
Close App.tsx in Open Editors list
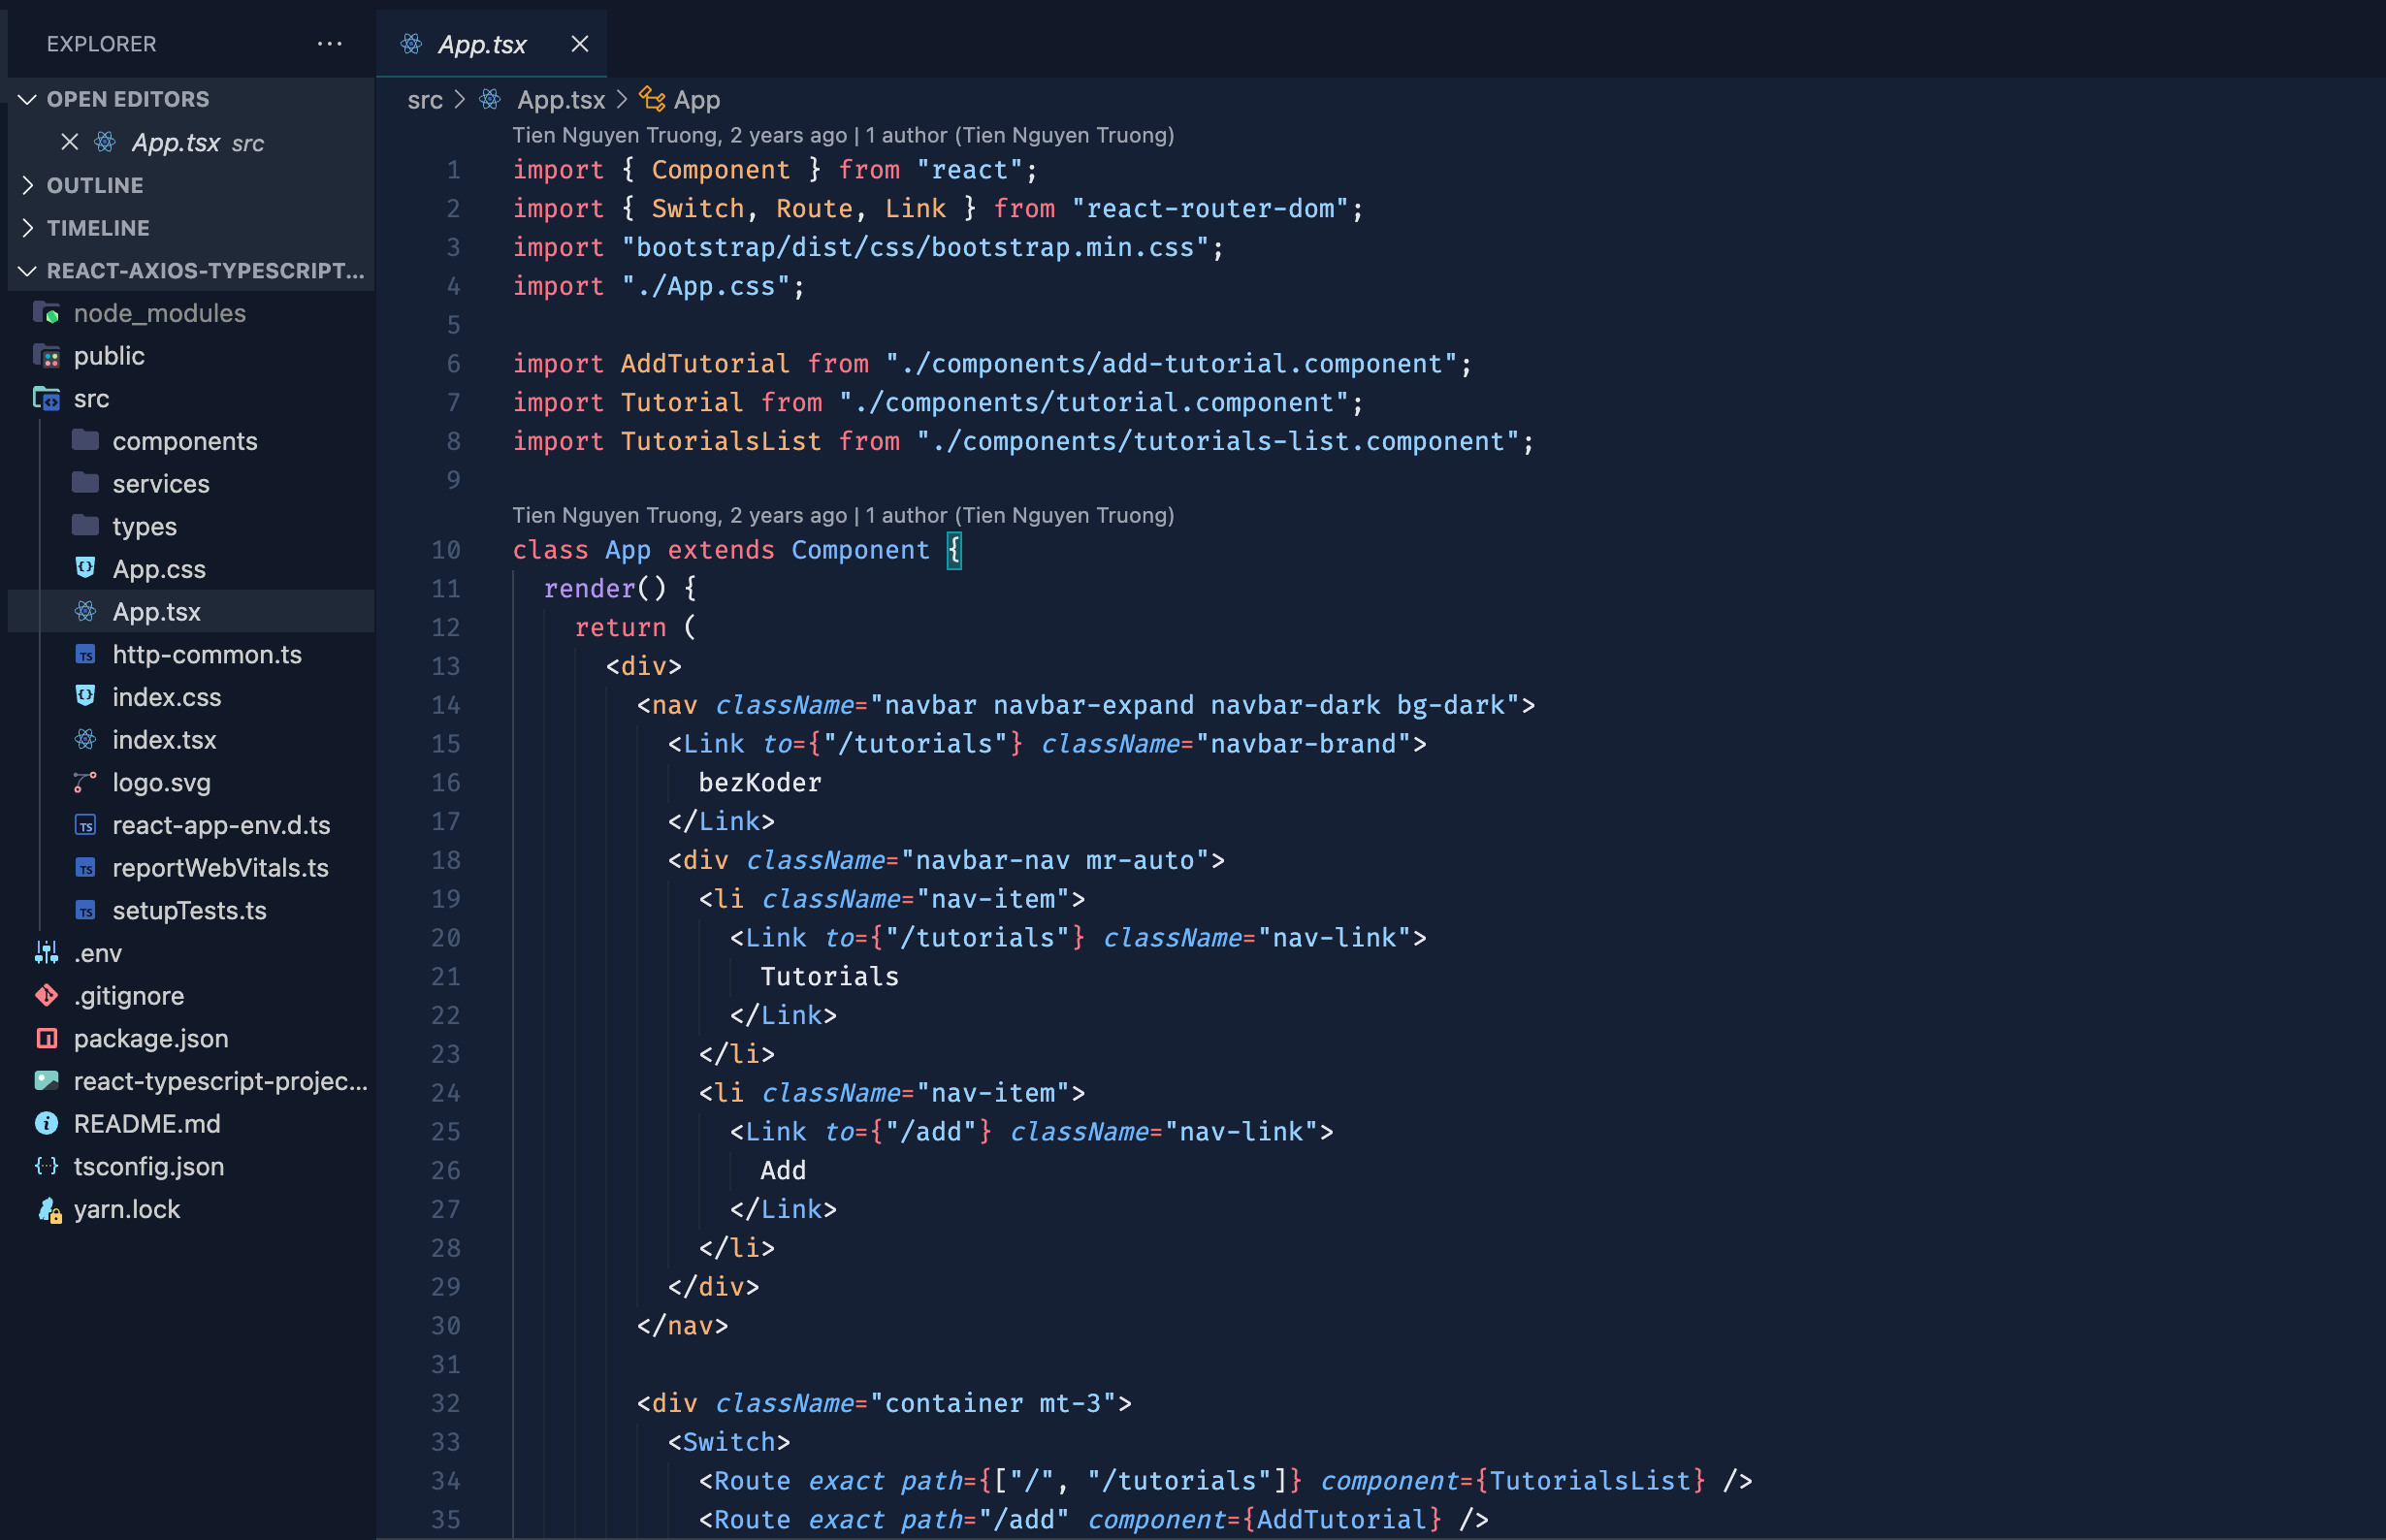69,142
